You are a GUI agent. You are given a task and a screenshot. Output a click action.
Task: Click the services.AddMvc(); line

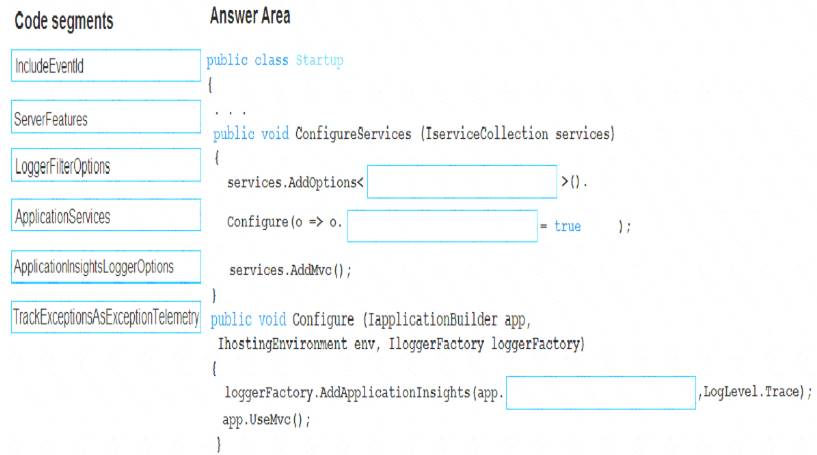click(x=290, y=270)
